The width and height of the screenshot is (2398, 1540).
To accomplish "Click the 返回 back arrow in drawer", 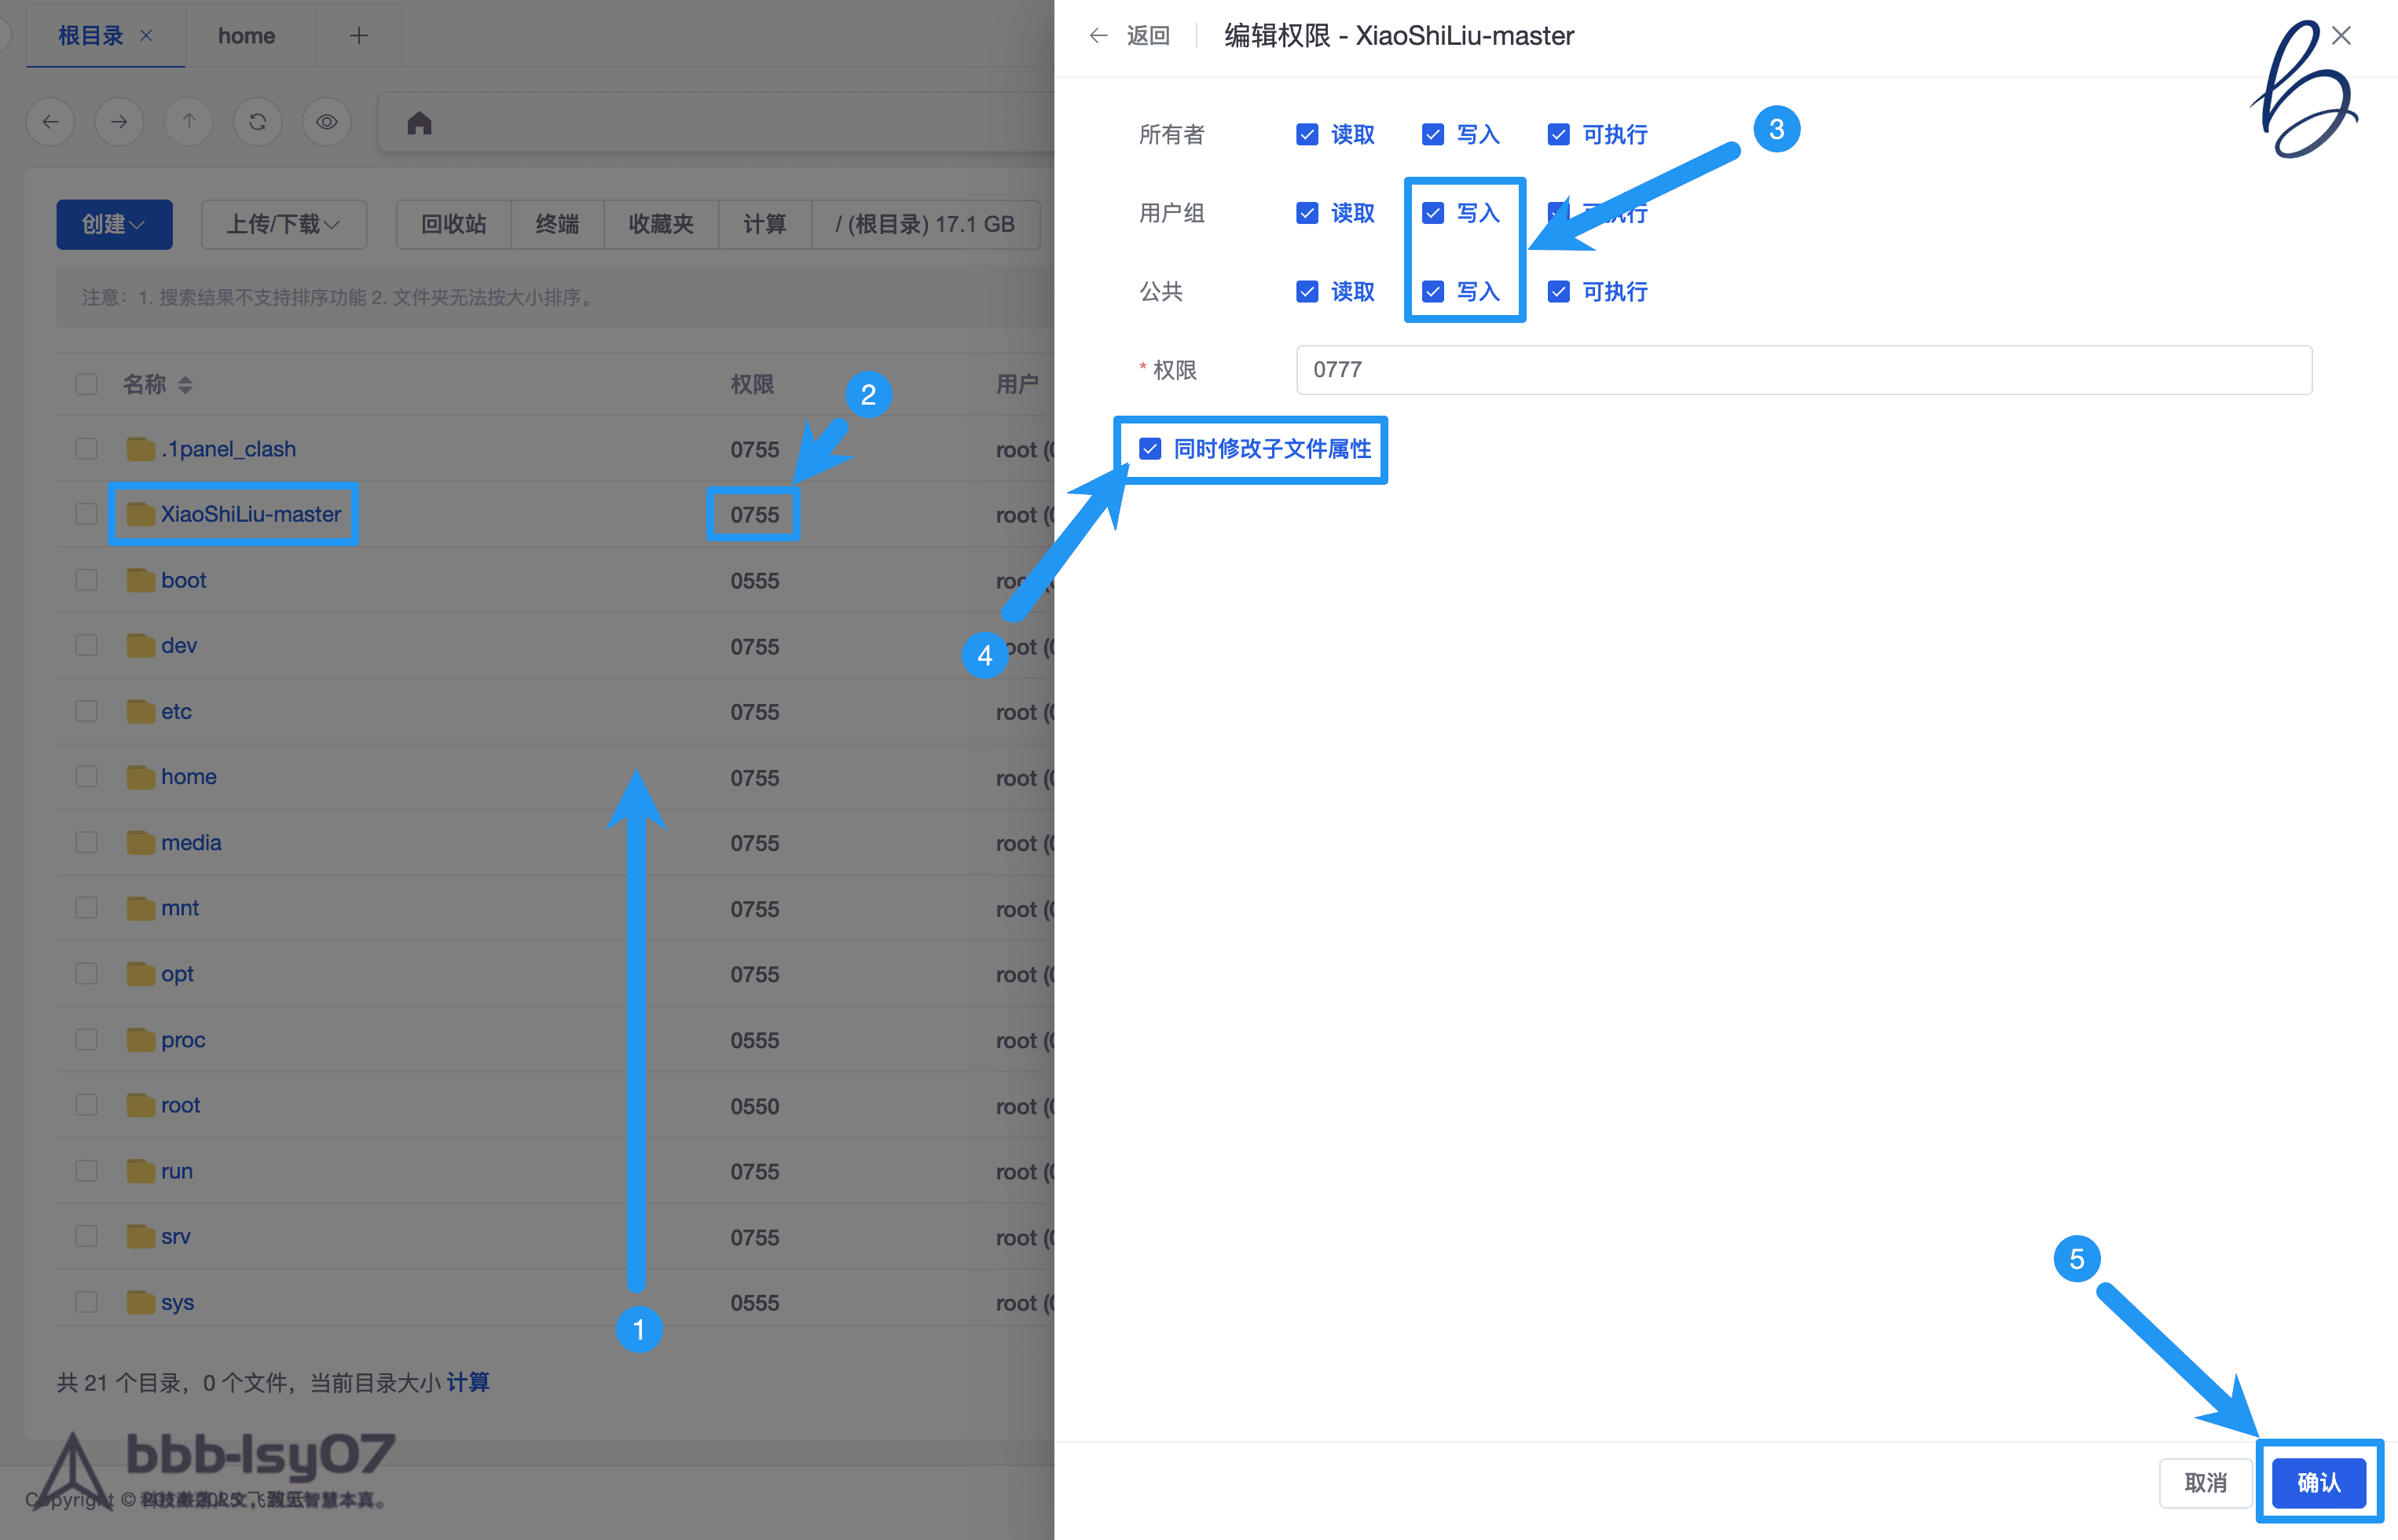I will click(x=1098, y=36).
